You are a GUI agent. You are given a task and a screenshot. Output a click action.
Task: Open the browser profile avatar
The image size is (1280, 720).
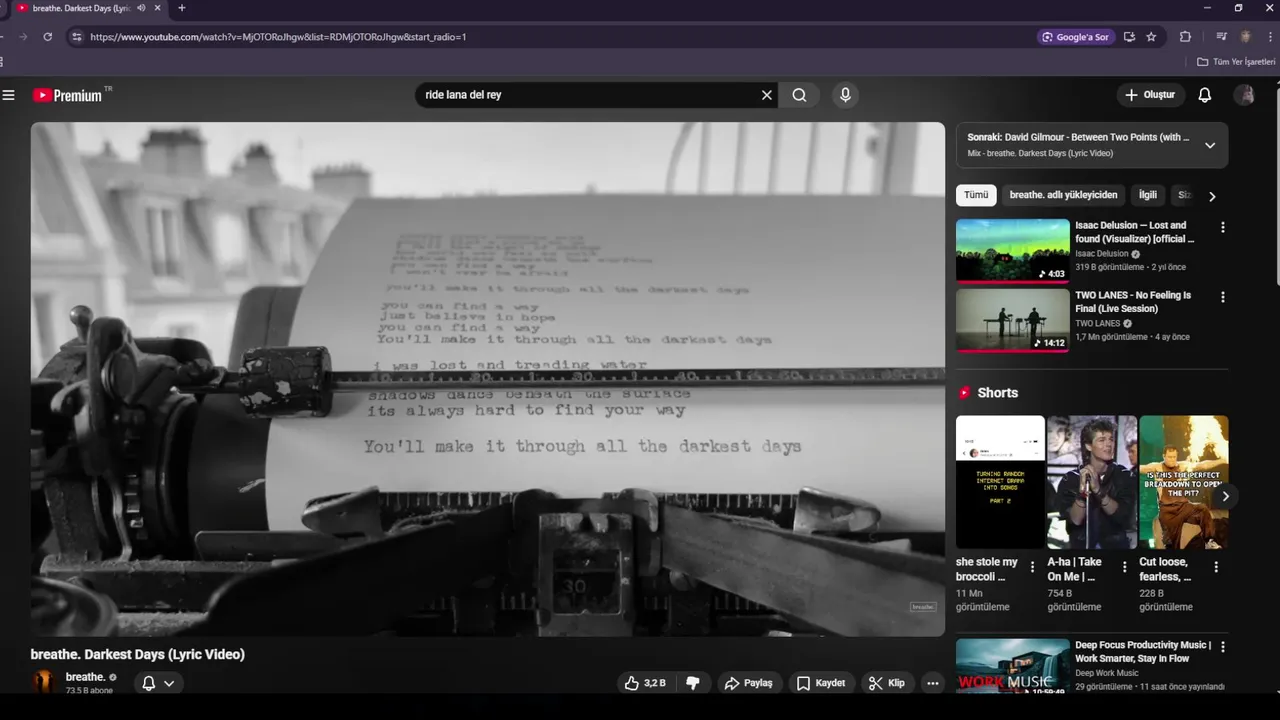point(1246,37)
